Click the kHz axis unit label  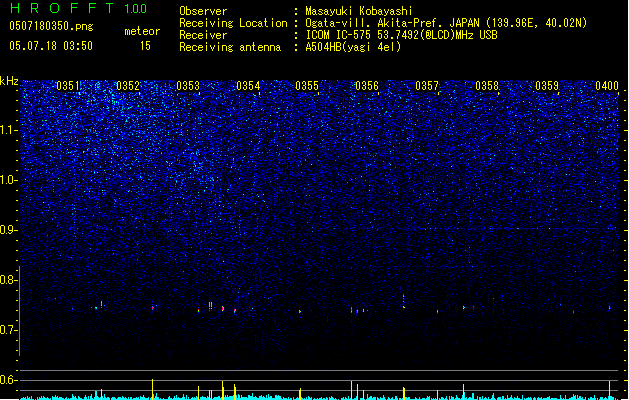[9, 81]
